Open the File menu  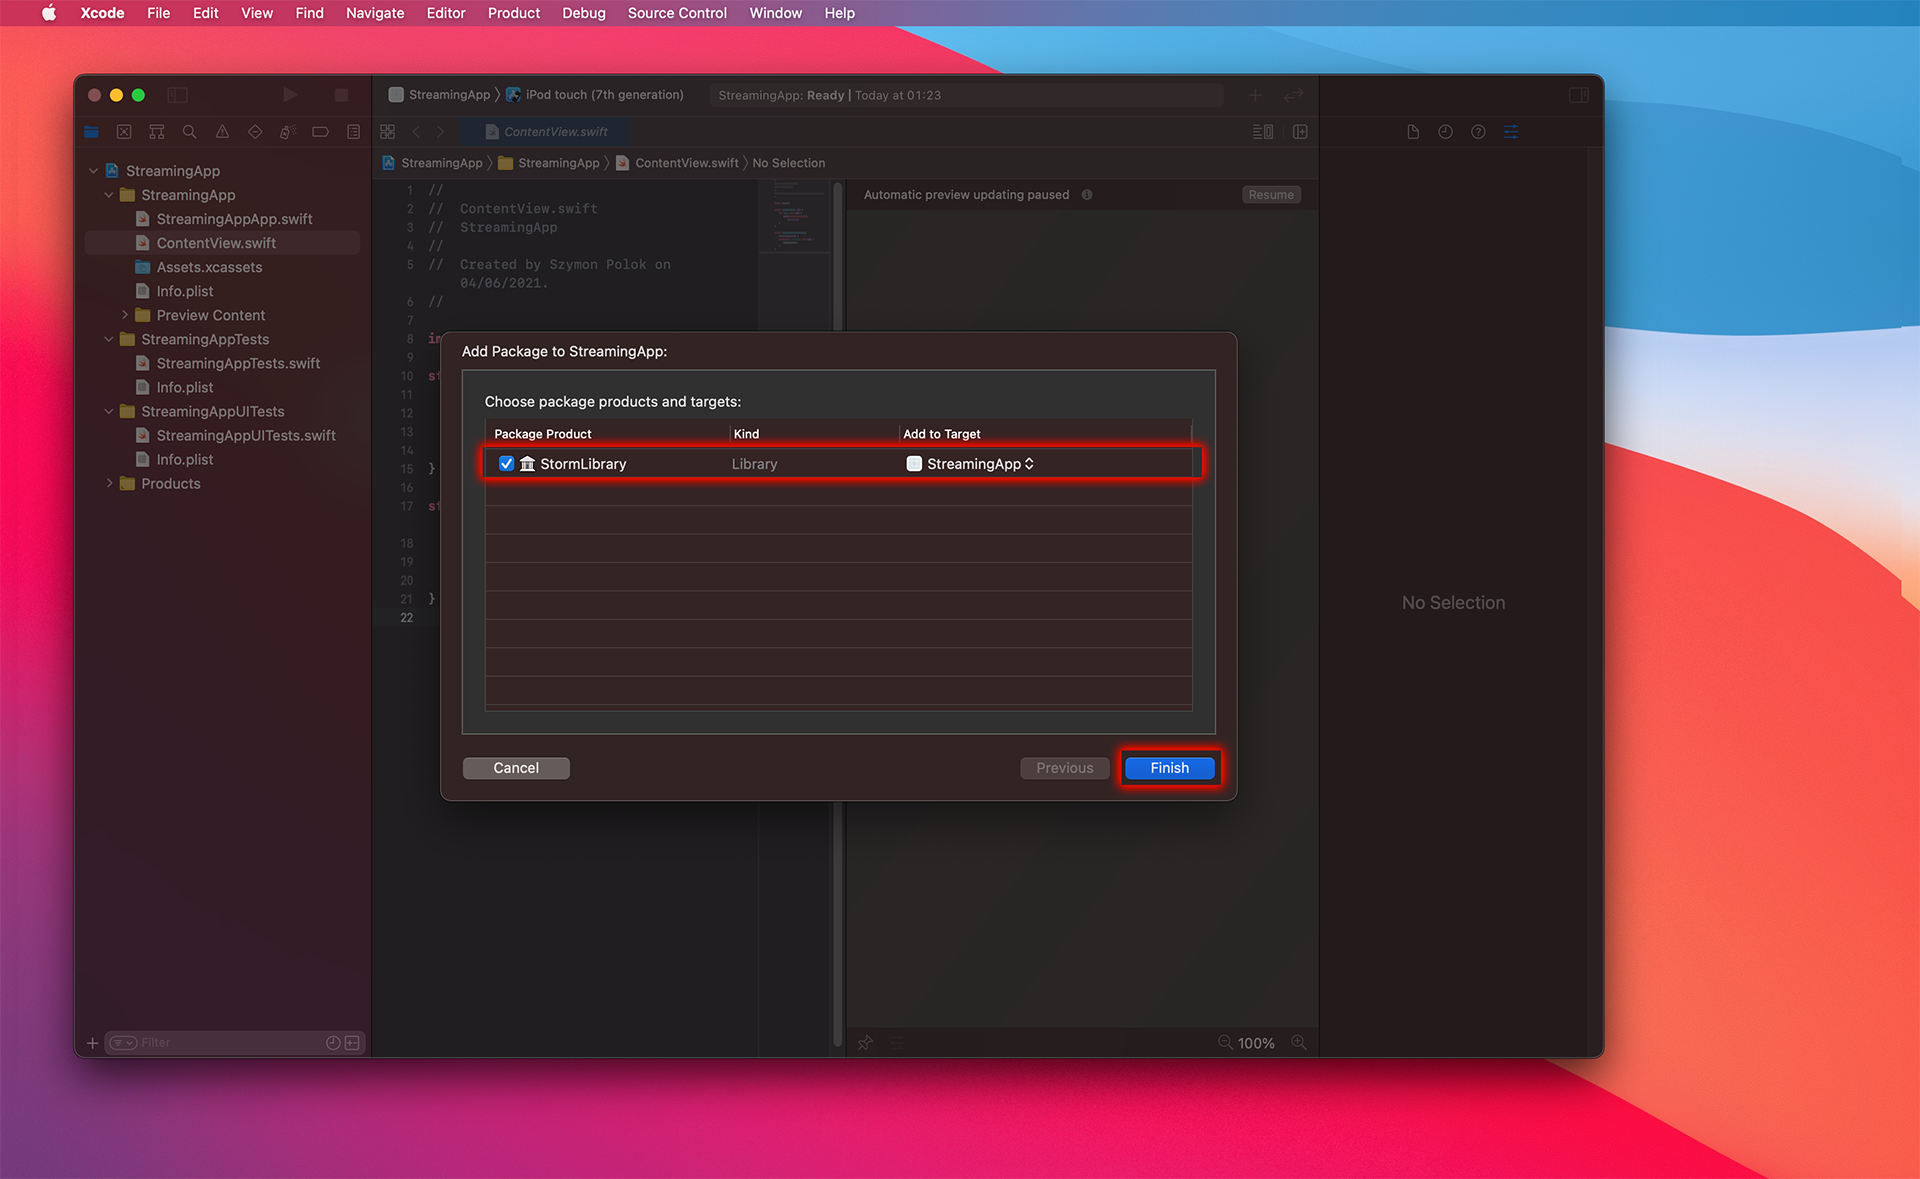point(158,13)
